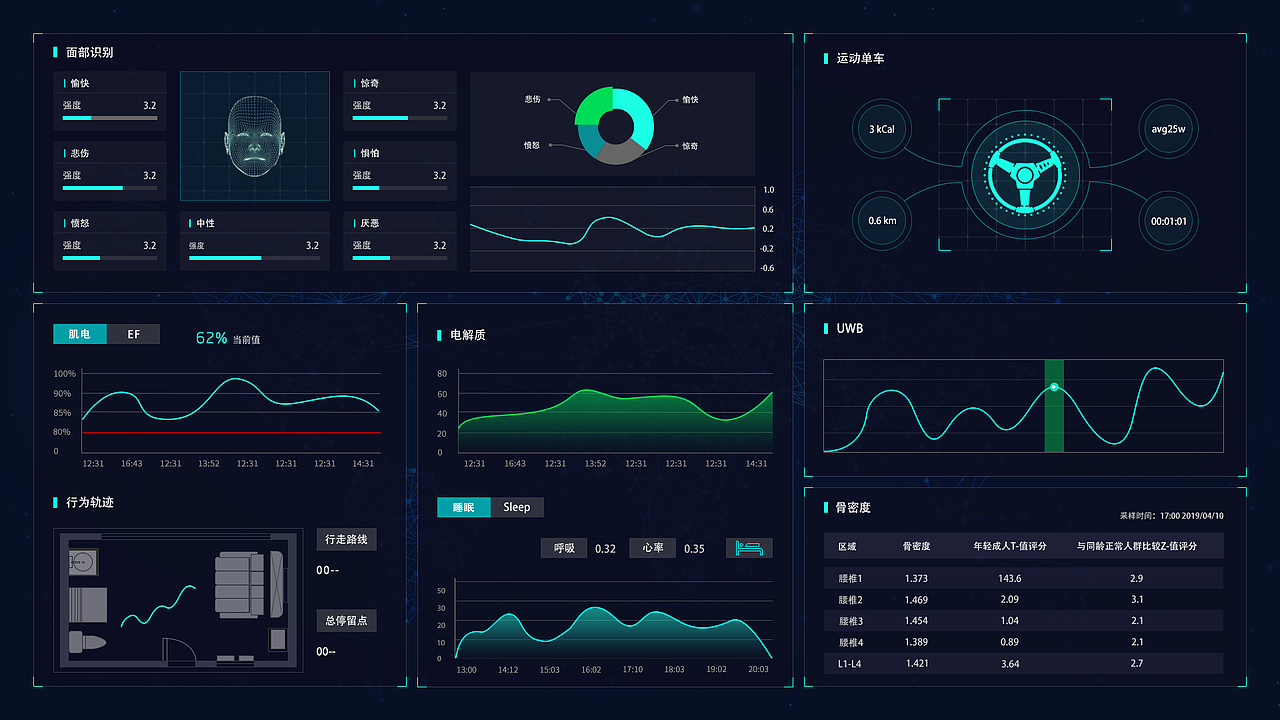Click the 愤怒 intensity bar
Viewport: 1280px width, 720px height.
110,258
